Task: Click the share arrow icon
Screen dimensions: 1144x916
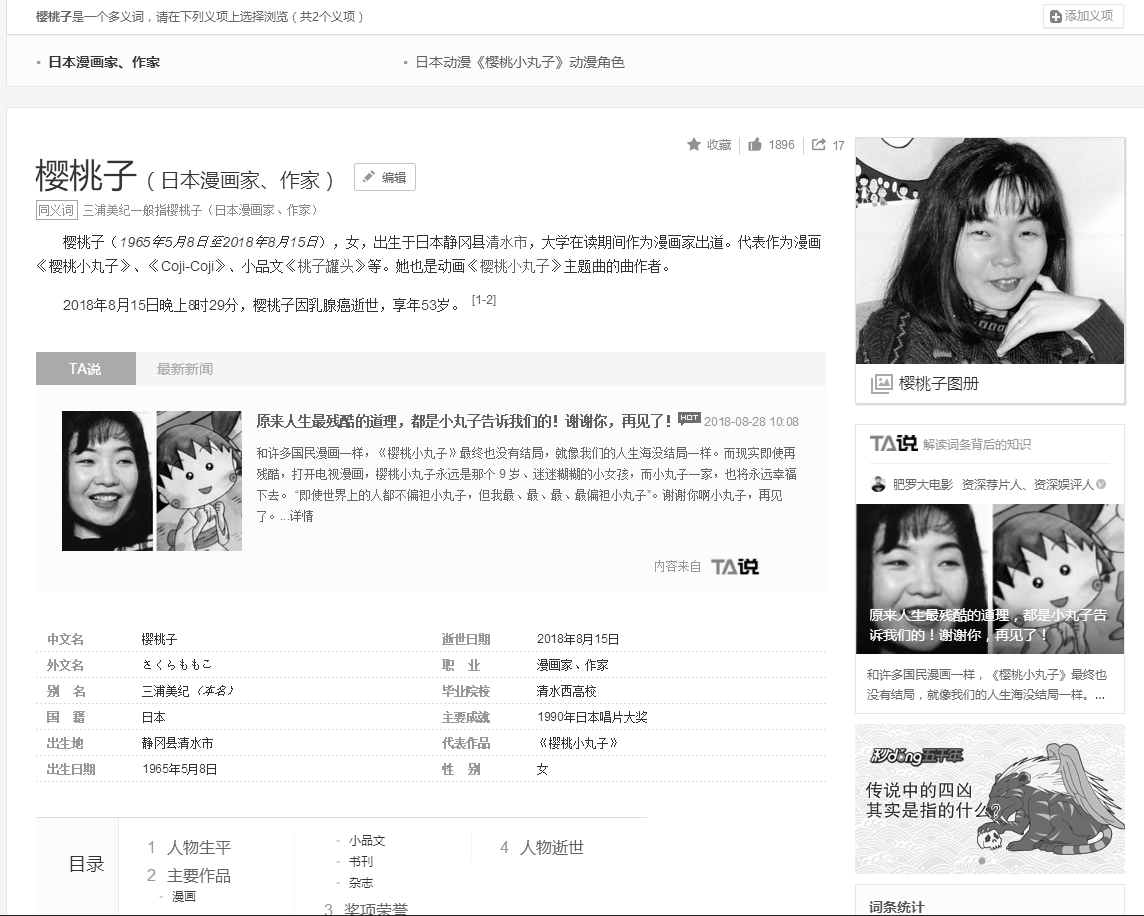Action: 819,145
